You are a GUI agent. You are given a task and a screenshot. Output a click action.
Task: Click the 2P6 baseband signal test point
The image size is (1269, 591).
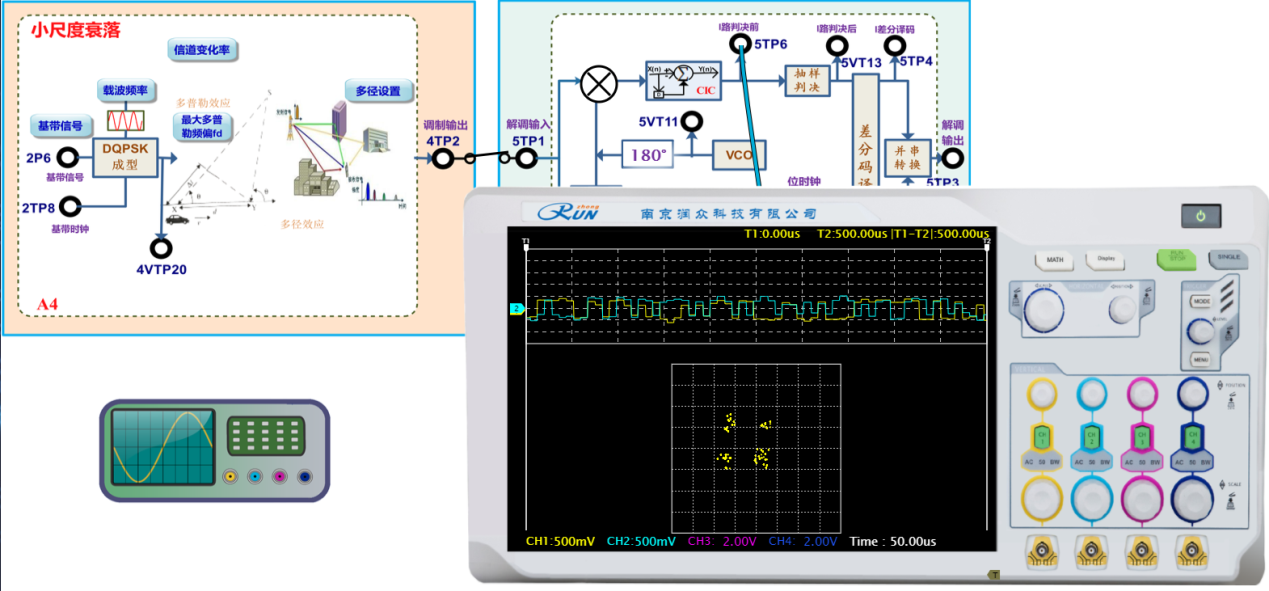[68, 157]
